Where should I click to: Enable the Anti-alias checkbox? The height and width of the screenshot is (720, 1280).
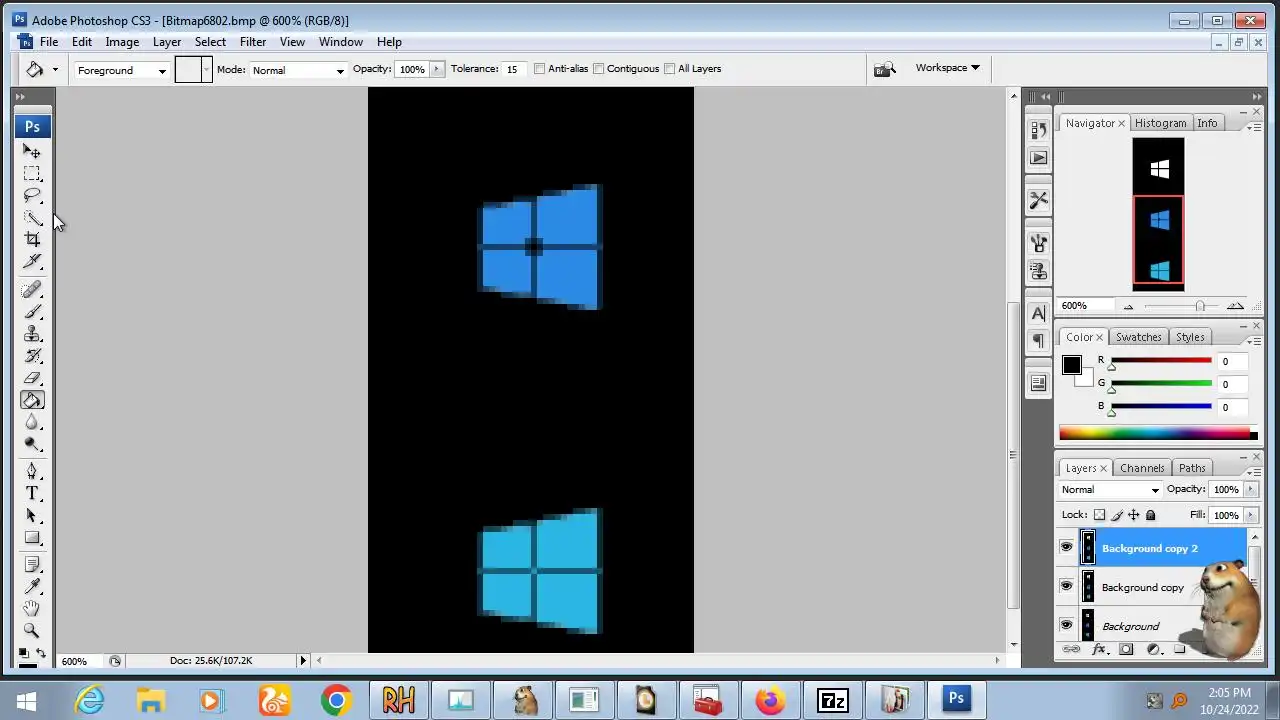(x=539, y=69)
